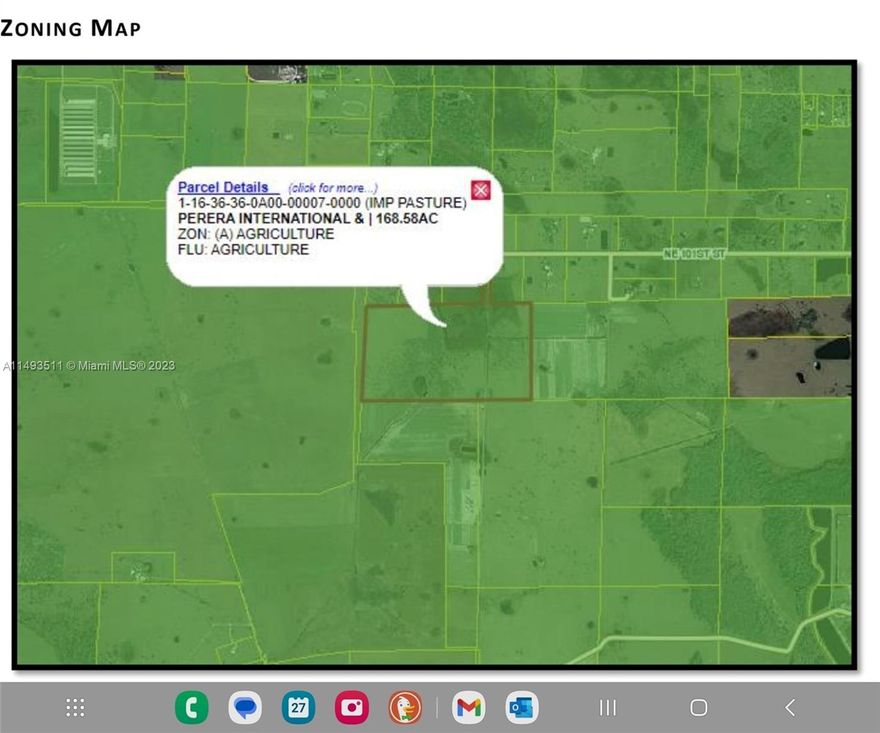Viewport: 880px width, 733px height.
Task: Open Gmail from the taskbar
Action: 468,707
